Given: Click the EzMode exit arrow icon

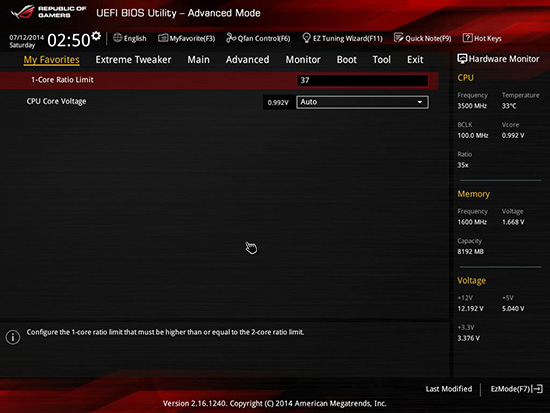Looking at the screenshot, I should coord(538,389).
